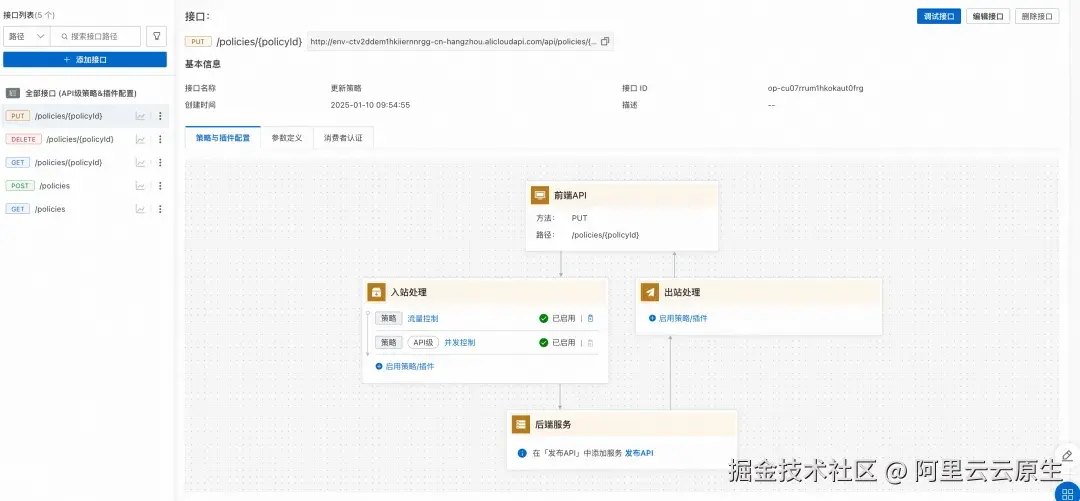Select the GET /policies interface
The image size is (1080, 501).
[x=85, y=209]
